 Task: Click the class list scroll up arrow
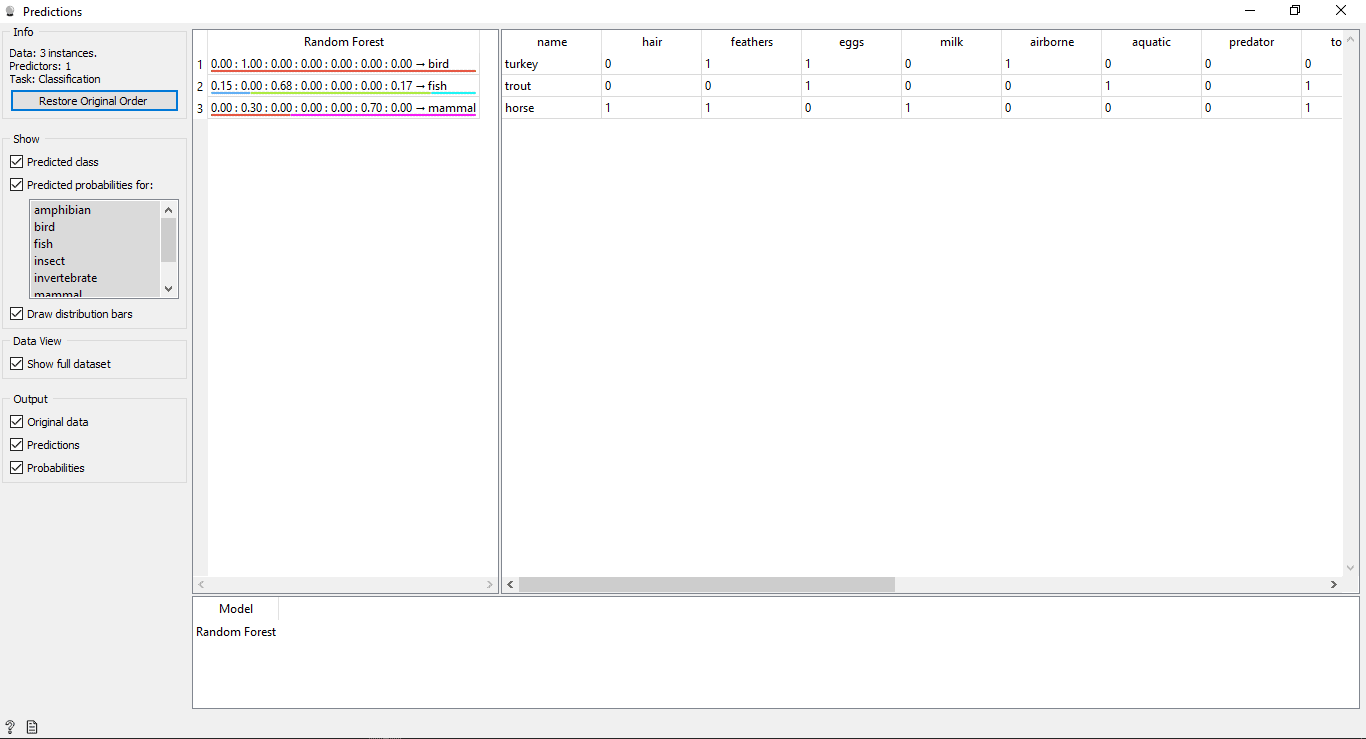pyautogui.click(x=169, y=209)
